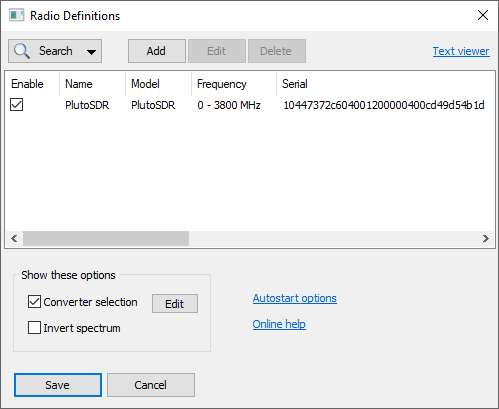Enable the Invert spectrum checkbox

click(34, 328)
